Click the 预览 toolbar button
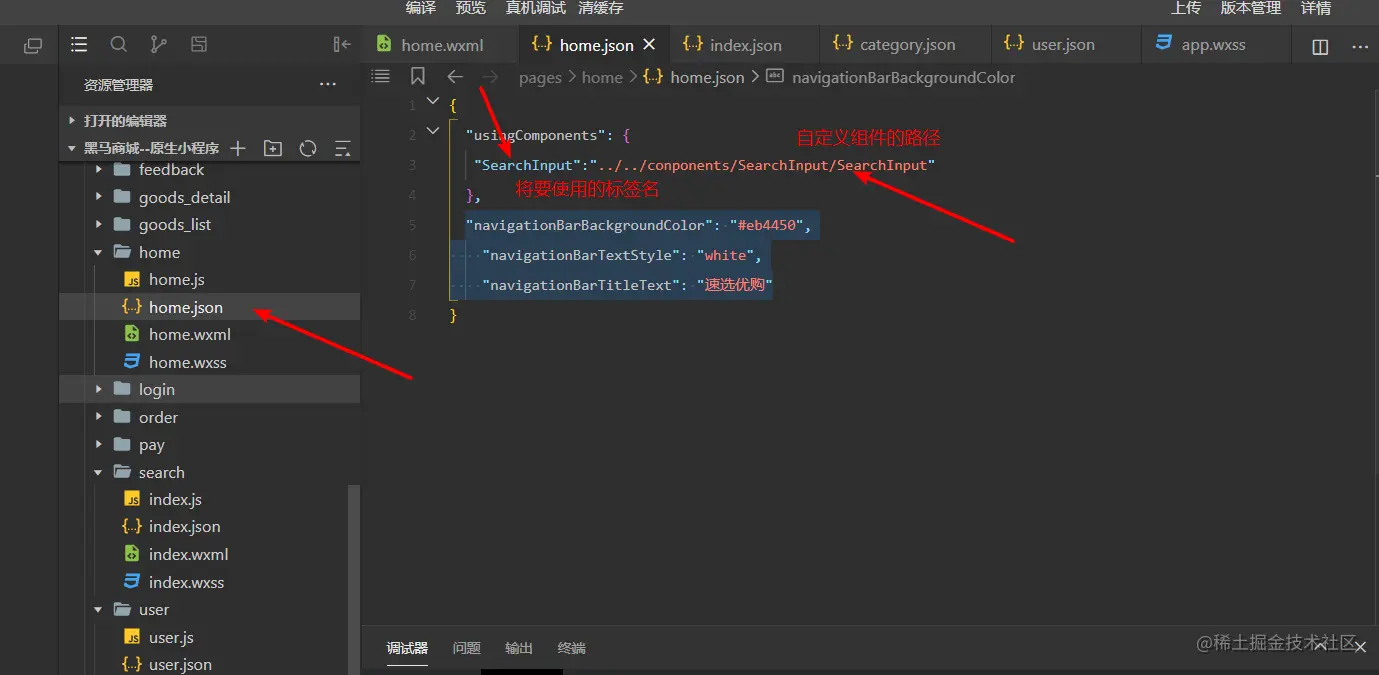The width and height of the screenshot is (1379, 675). click(x=471, y=8)
